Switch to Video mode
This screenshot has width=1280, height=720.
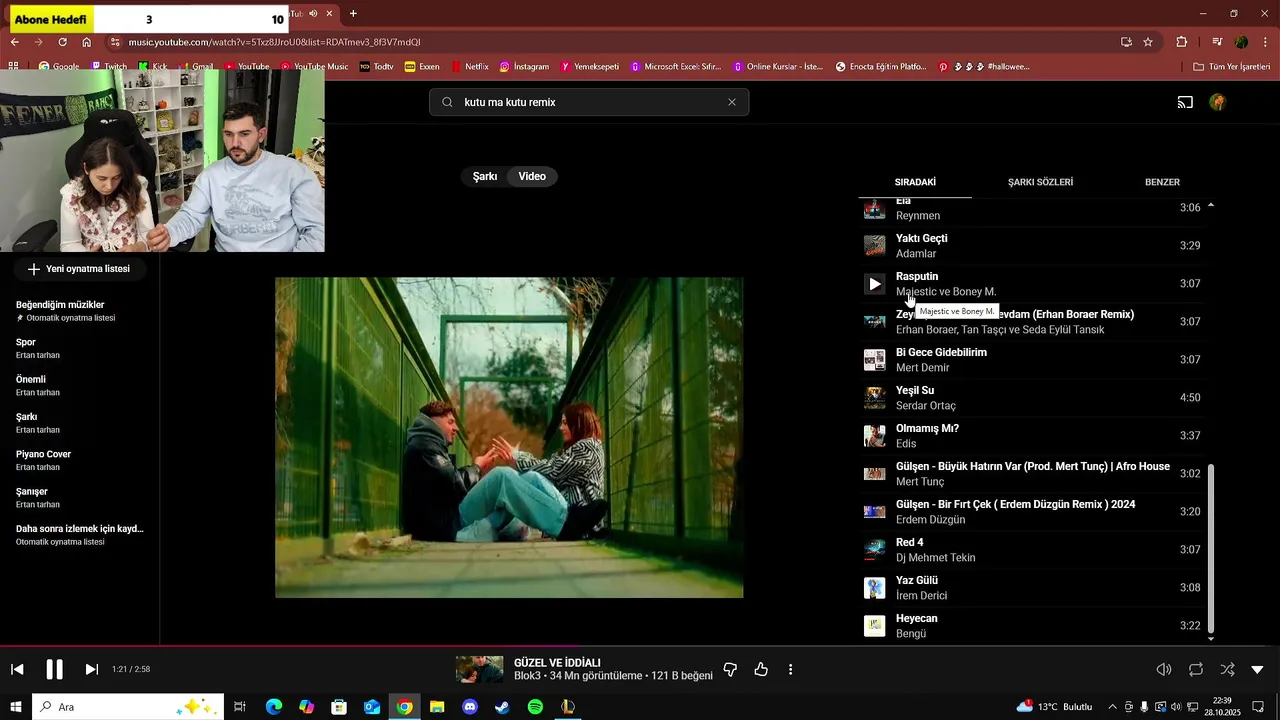coord(532,176)
